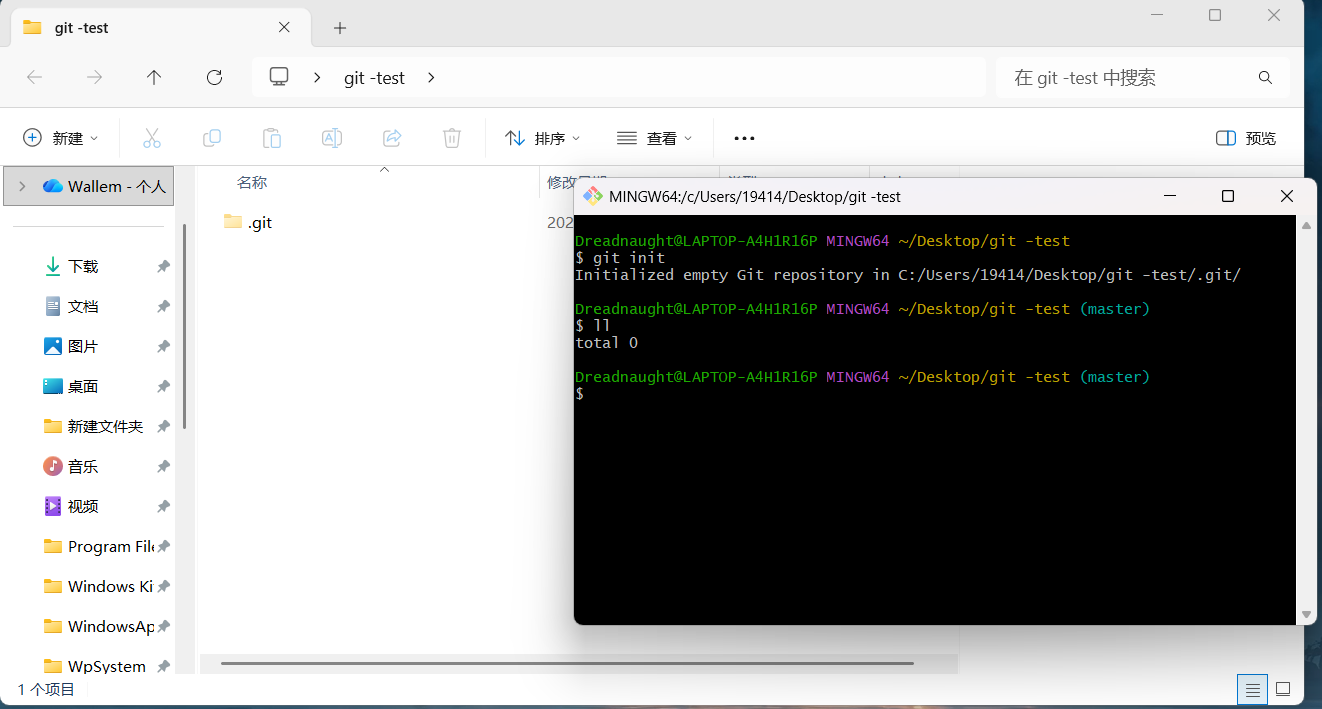Screen dimensions: 1322x709
Task: Refresh the git -test folder view
Action: coord(214,77)
